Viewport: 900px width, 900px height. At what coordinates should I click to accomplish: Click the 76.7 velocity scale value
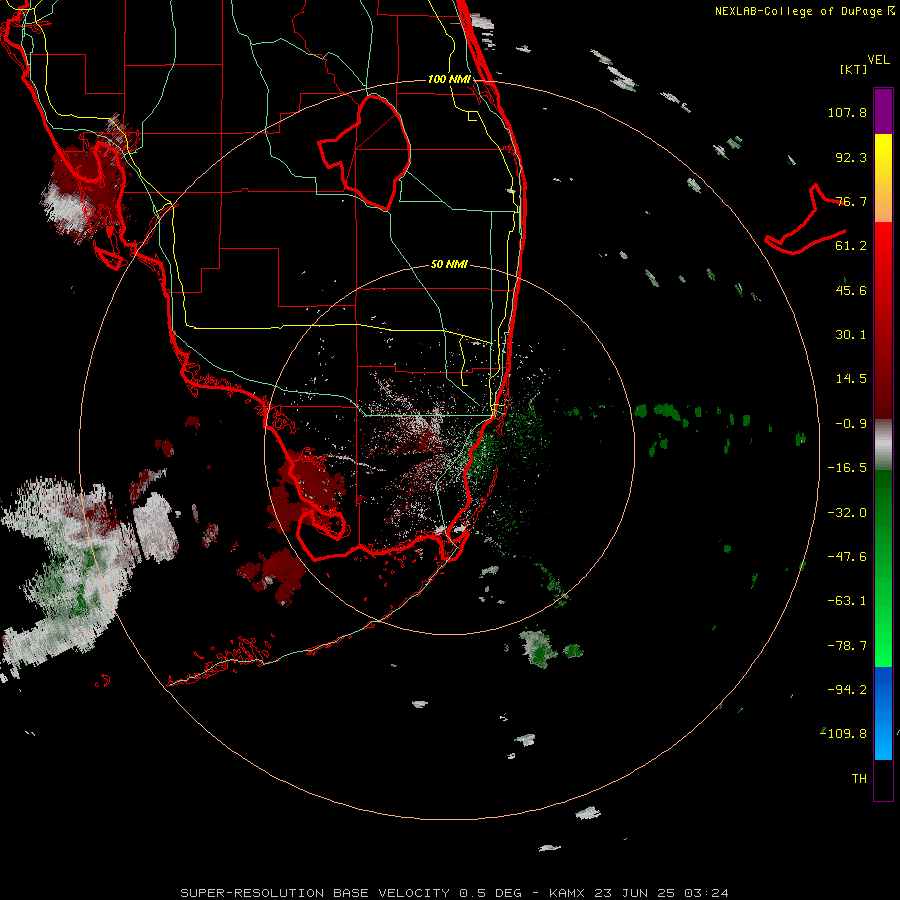[851, 201]
